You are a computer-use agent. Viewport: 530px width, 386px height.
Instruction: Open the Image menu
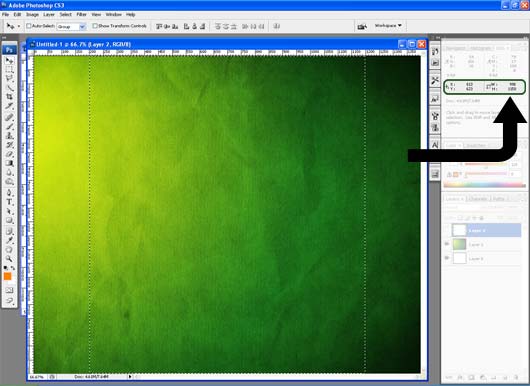click(x=32, y=15)
